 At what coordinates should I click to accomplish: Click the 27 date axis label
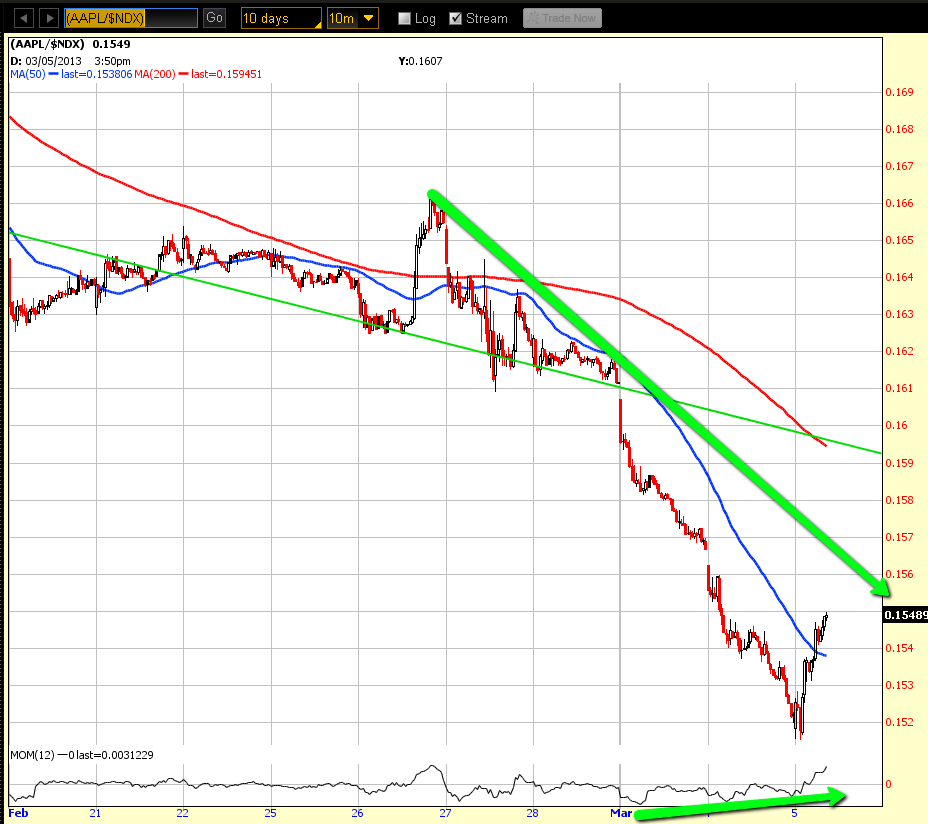pyautogui.click(x=445, y=813)
